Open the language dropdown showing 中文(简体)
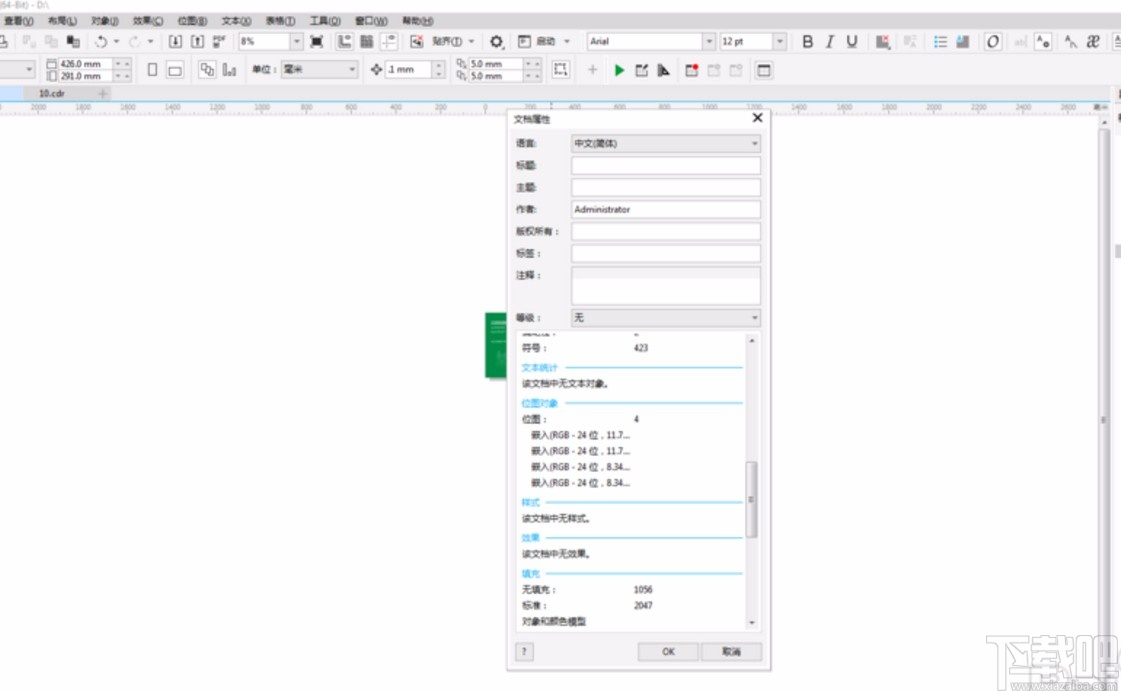1121x691 pixels. 665,144
